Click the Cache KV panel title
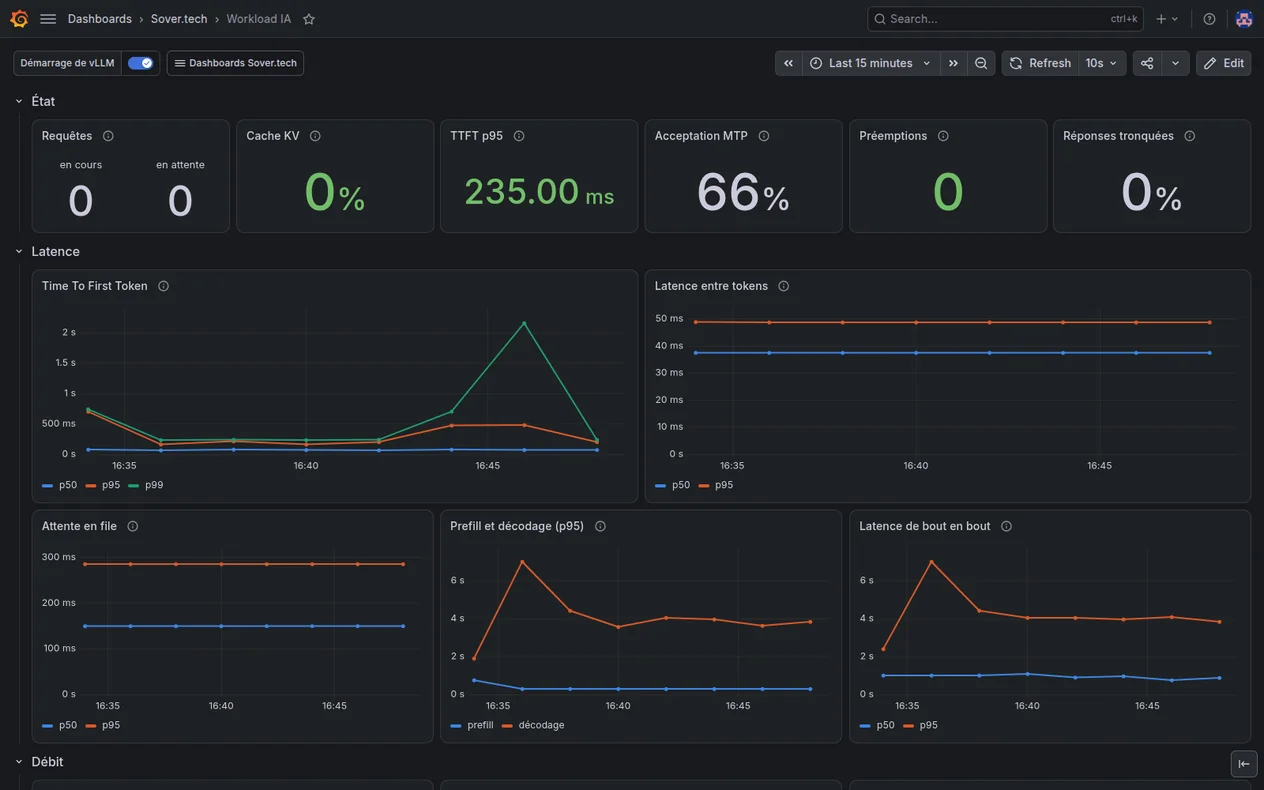The image size is (1264, 790). (273, 136)
